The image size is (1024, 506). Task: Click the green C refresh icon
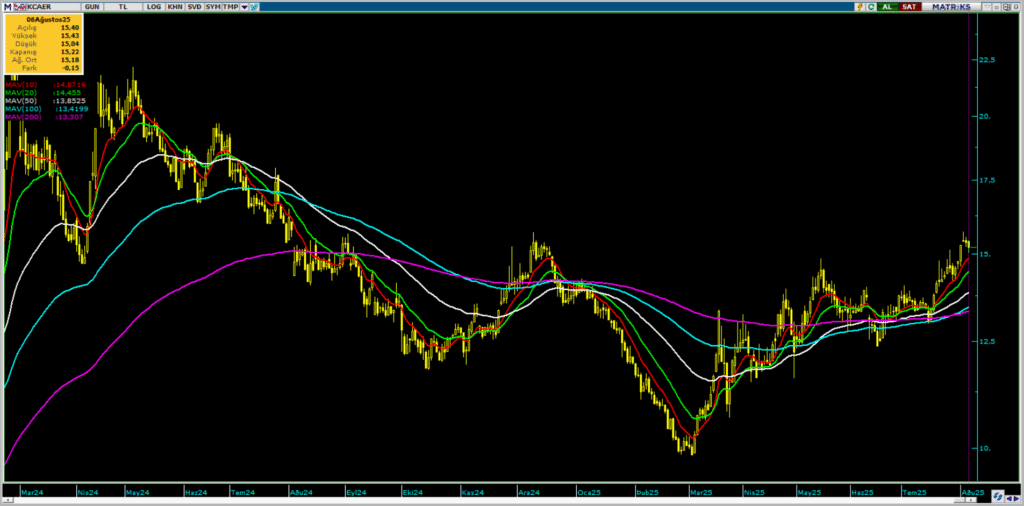tap(871, 6)
